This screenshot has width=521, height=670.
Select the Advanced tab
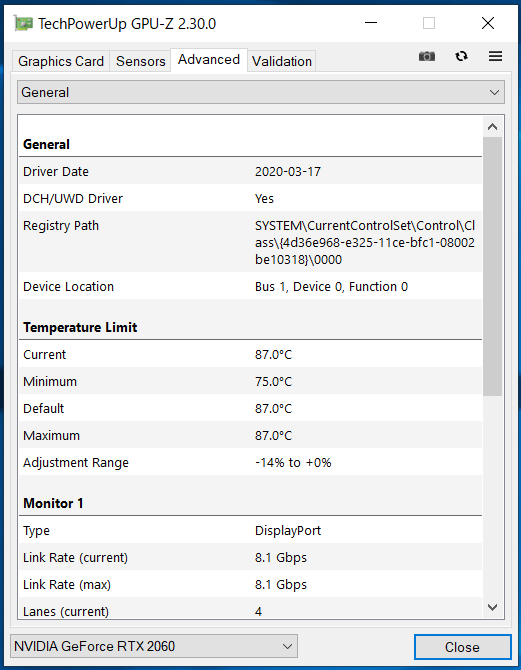tap(209, 60)
